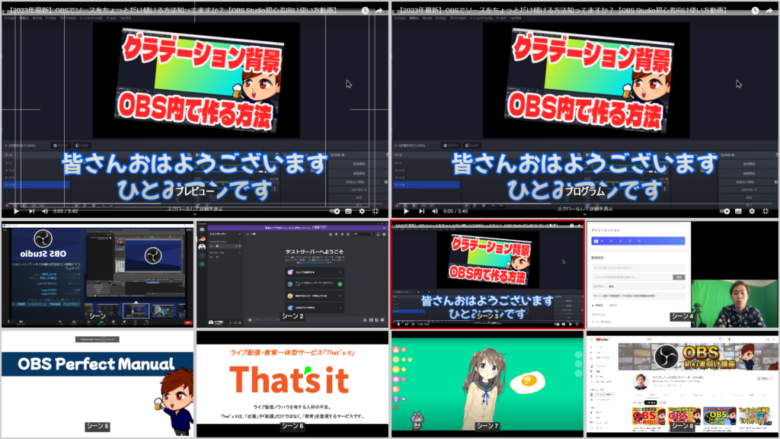
Task: Click play button in the preview video
Action: coord(17,211)
